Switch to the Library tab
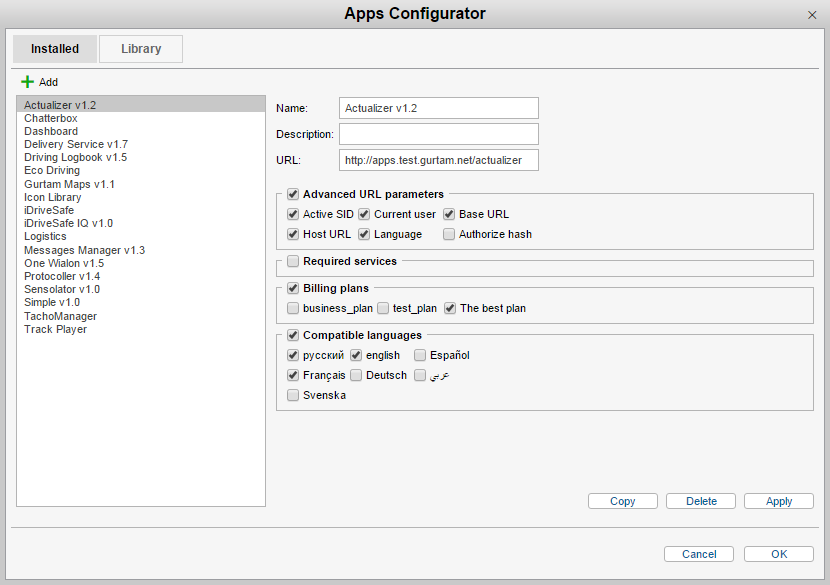This screenshot has width=830, height=585. pos(141,49)
